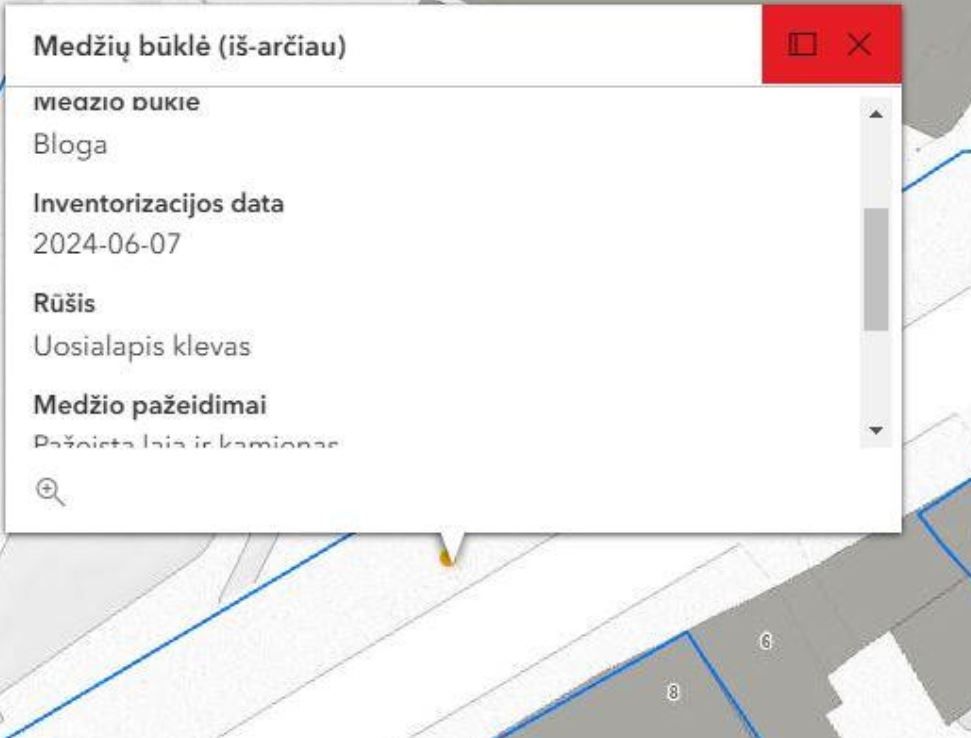The width and height of the screenshot is (971, 738).
Task: Select building number 8 on map
Action: coord(673,692)
